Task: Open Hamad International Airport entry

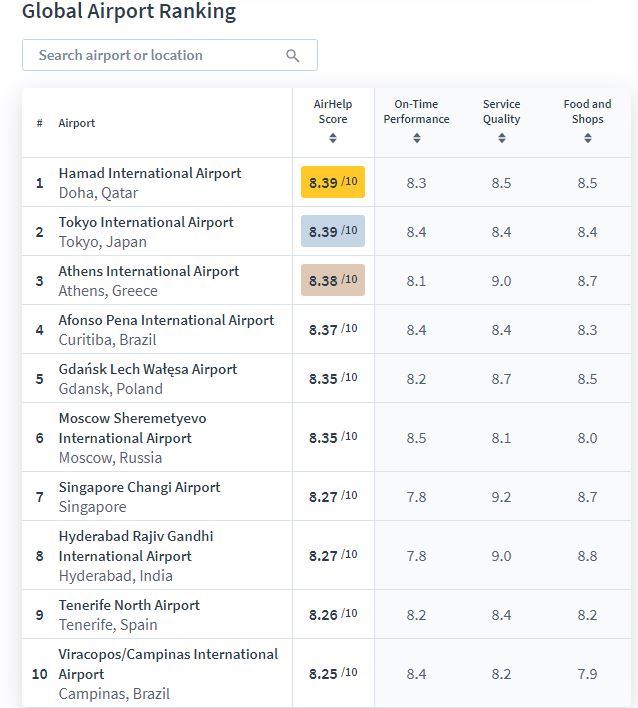Action: pyautogui.click(x=150, y=173)
